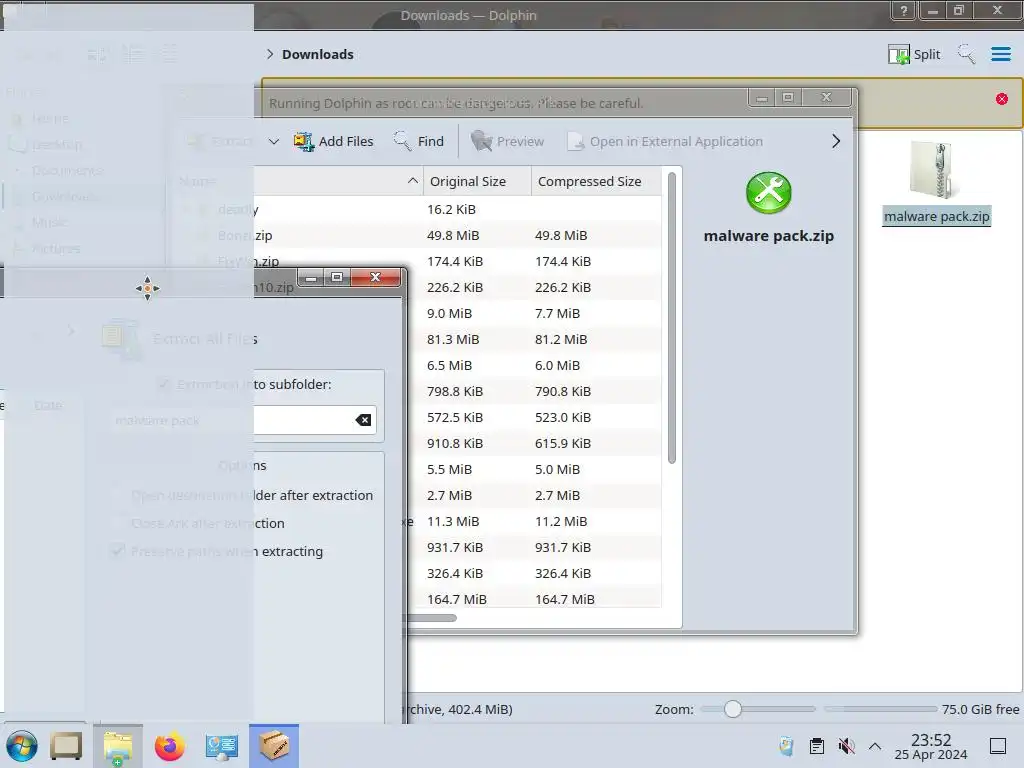Click malware pack.zip file name label in Dolphin

click(936, 216)
